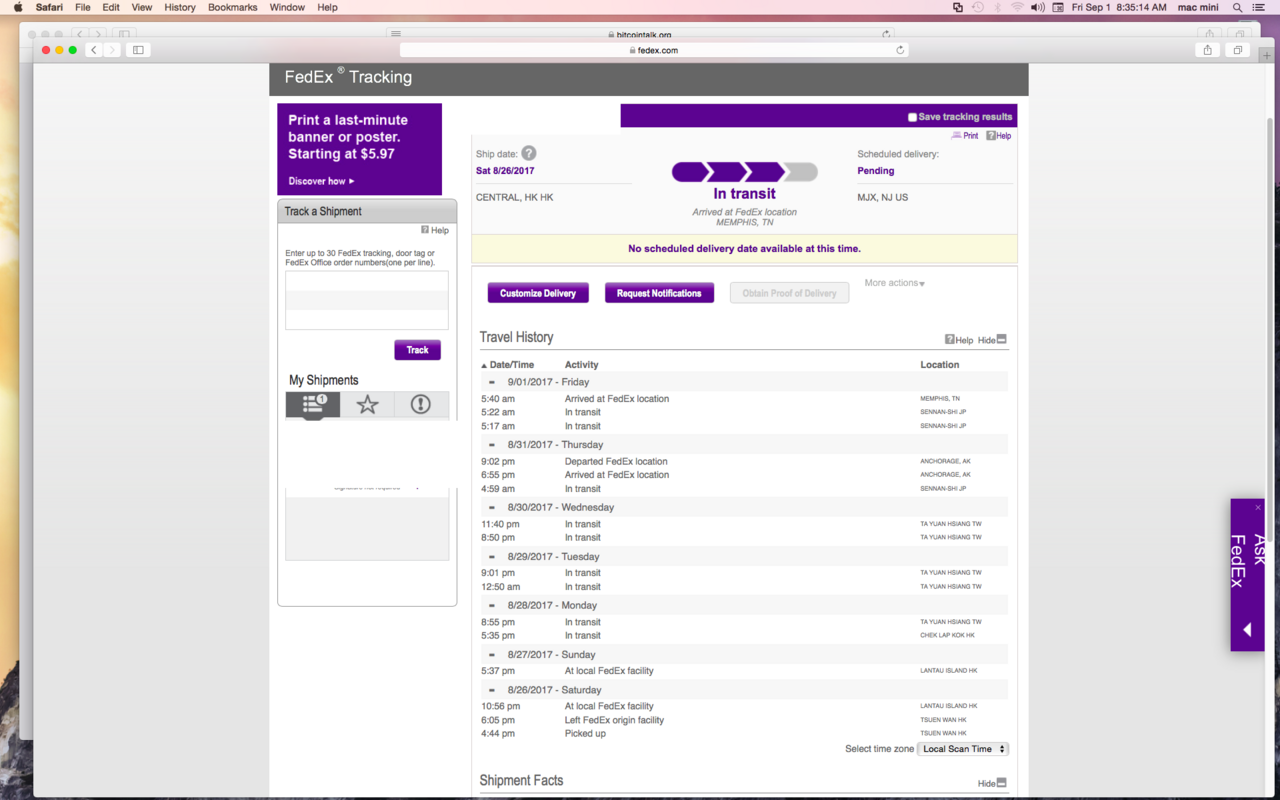Go back in the fedex.com Safari window
This screenshot has height=800, width=1280.
(94, 50)
